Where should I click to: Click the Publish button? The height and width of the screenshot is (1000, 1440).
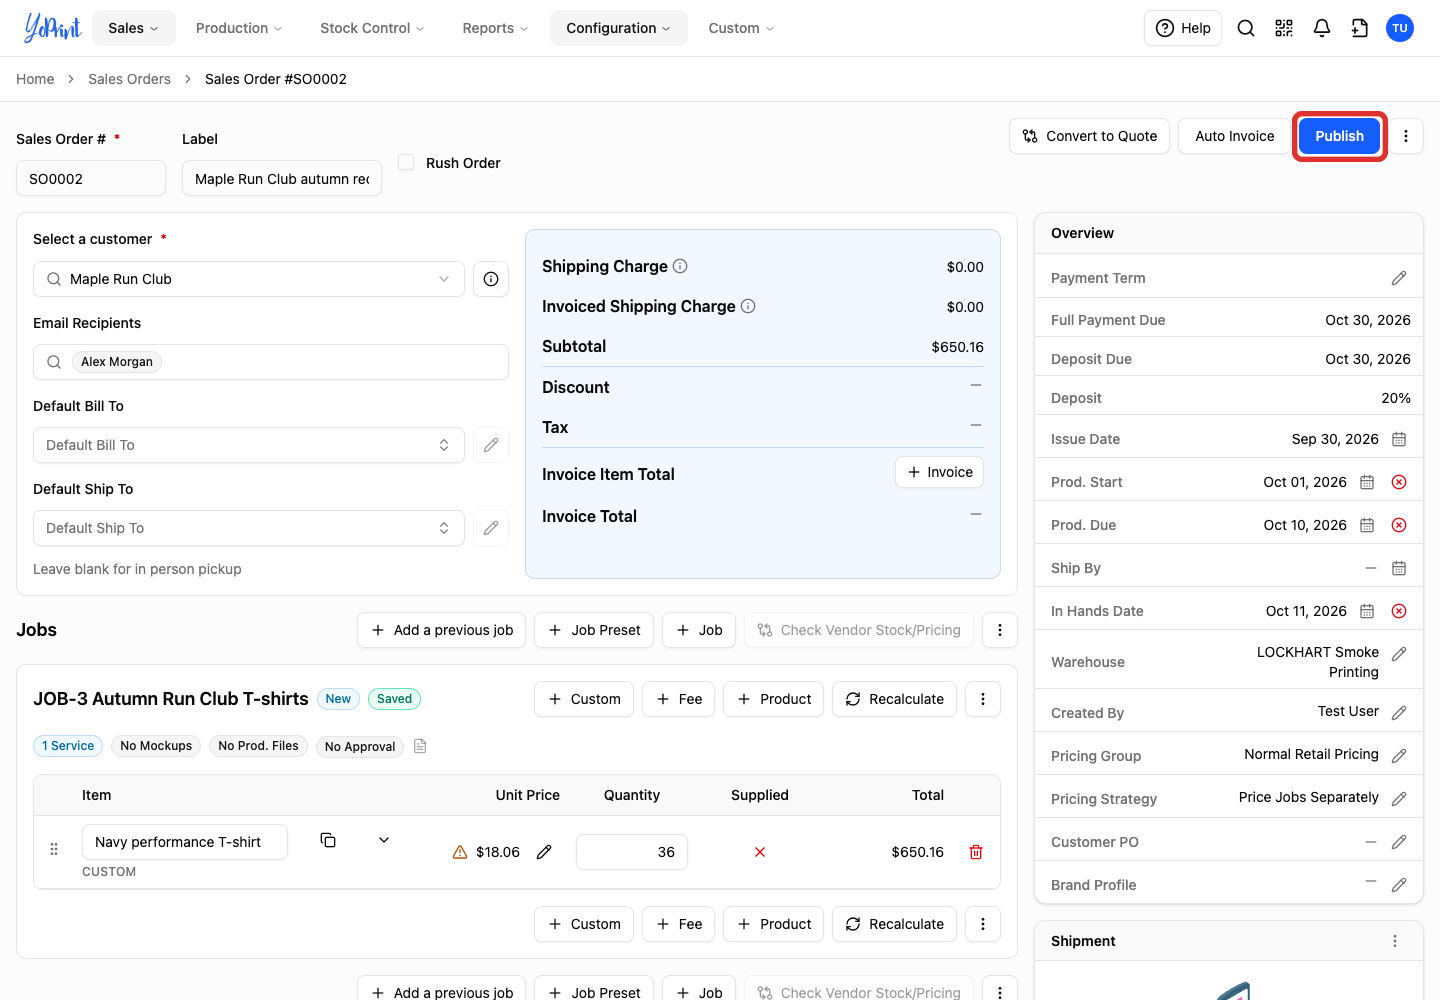click(1339, 136)
